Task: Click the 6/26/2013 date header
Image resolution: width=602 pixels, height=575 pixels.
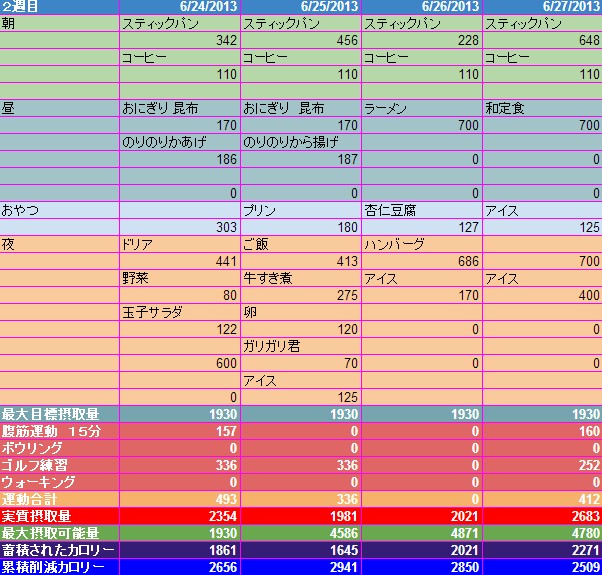Action: coord(422,7)
